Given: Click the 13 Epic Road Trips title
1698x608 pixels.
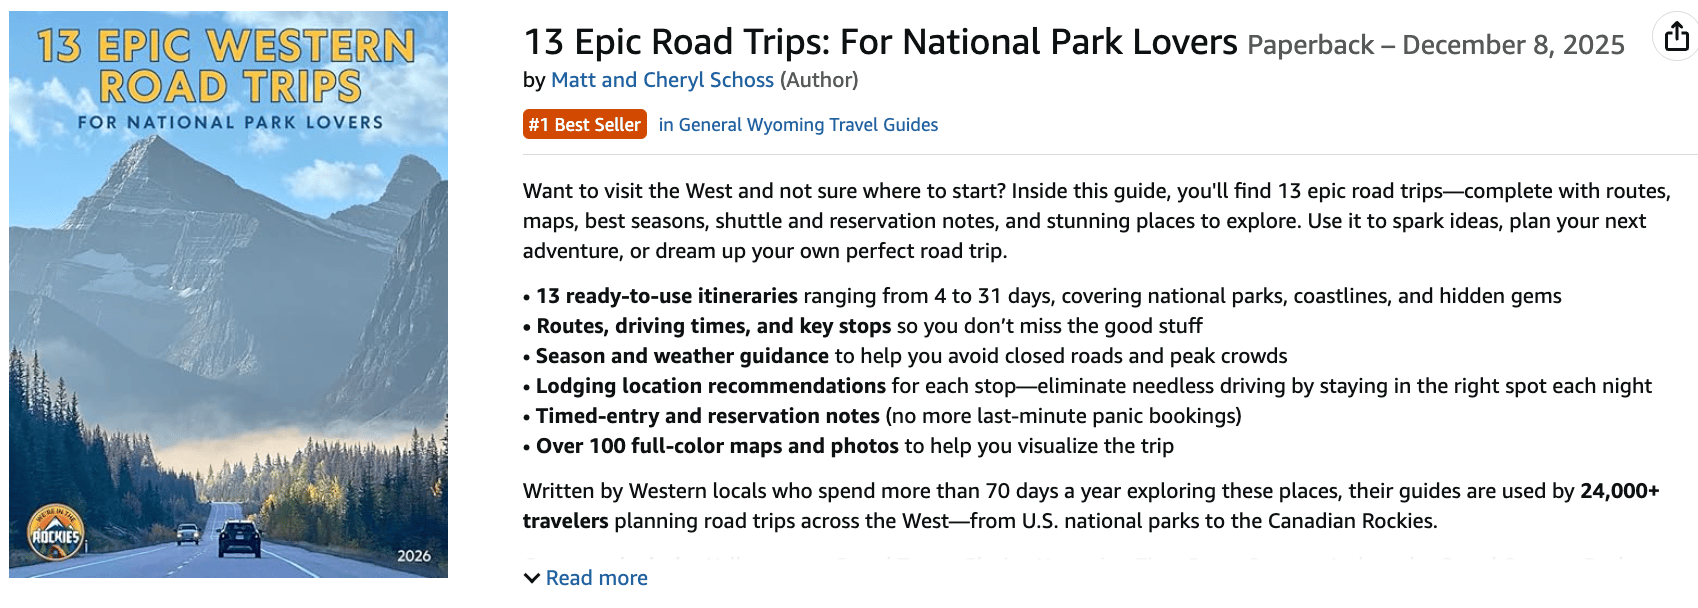Looking at the screenshot, I should [880, 43].
